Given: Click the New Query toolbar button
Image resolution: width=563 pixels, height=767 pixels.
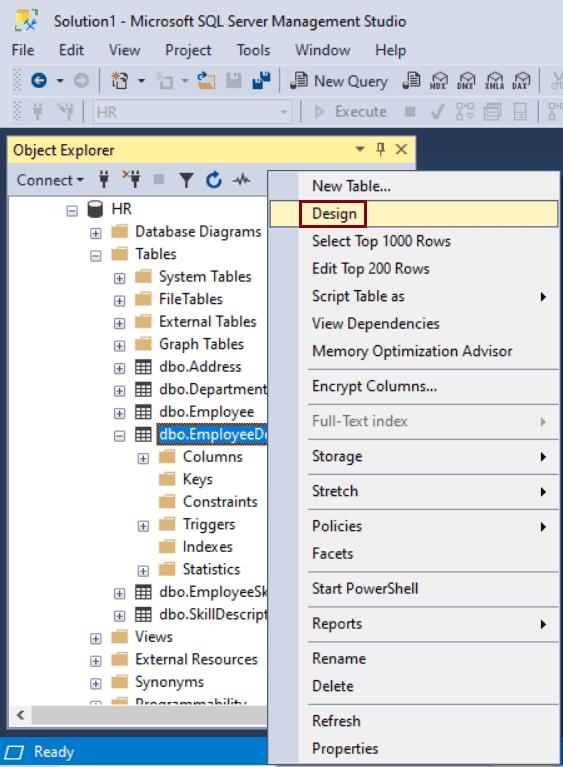Looking at the screenshot, I should [x=338, y=81].
